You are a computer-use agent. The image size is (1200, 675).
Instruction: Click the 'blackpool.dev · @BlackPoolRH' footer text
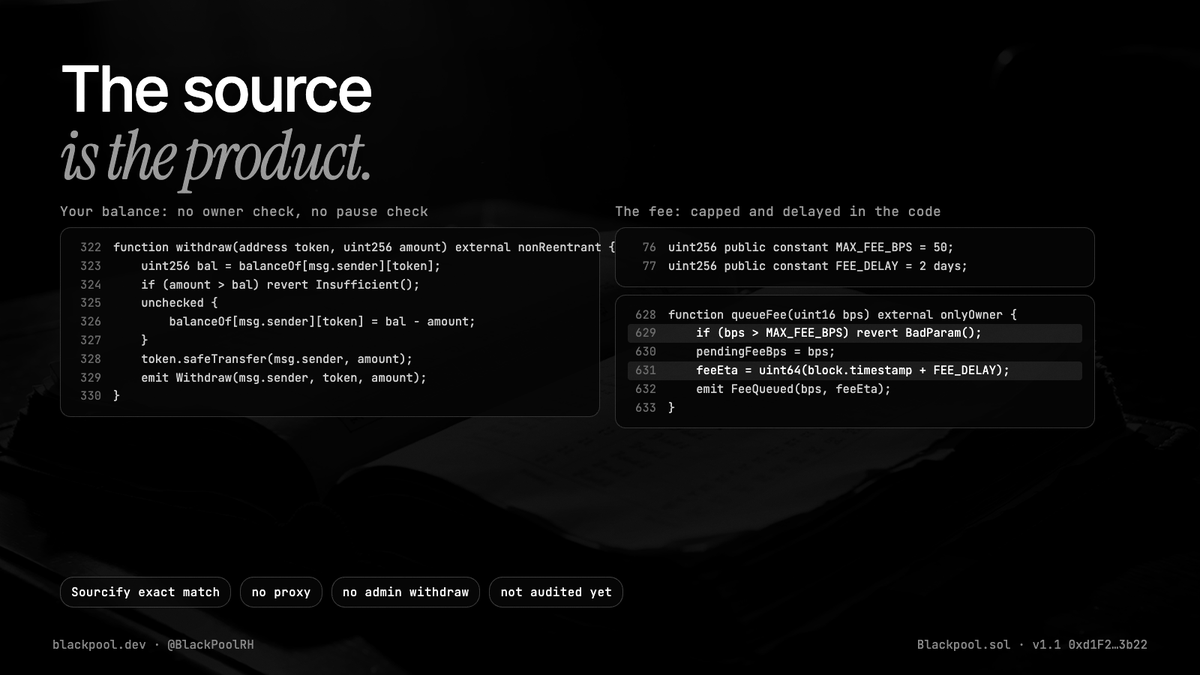click(x=153, y=645)
